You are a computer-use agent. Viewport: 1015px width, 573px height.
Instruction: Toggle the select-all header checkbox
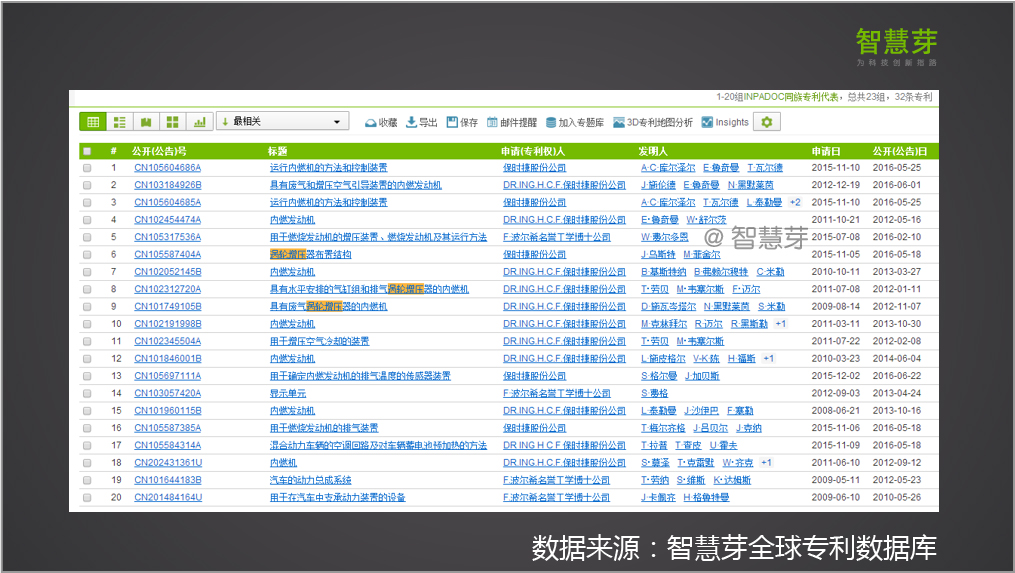point(87,151)
